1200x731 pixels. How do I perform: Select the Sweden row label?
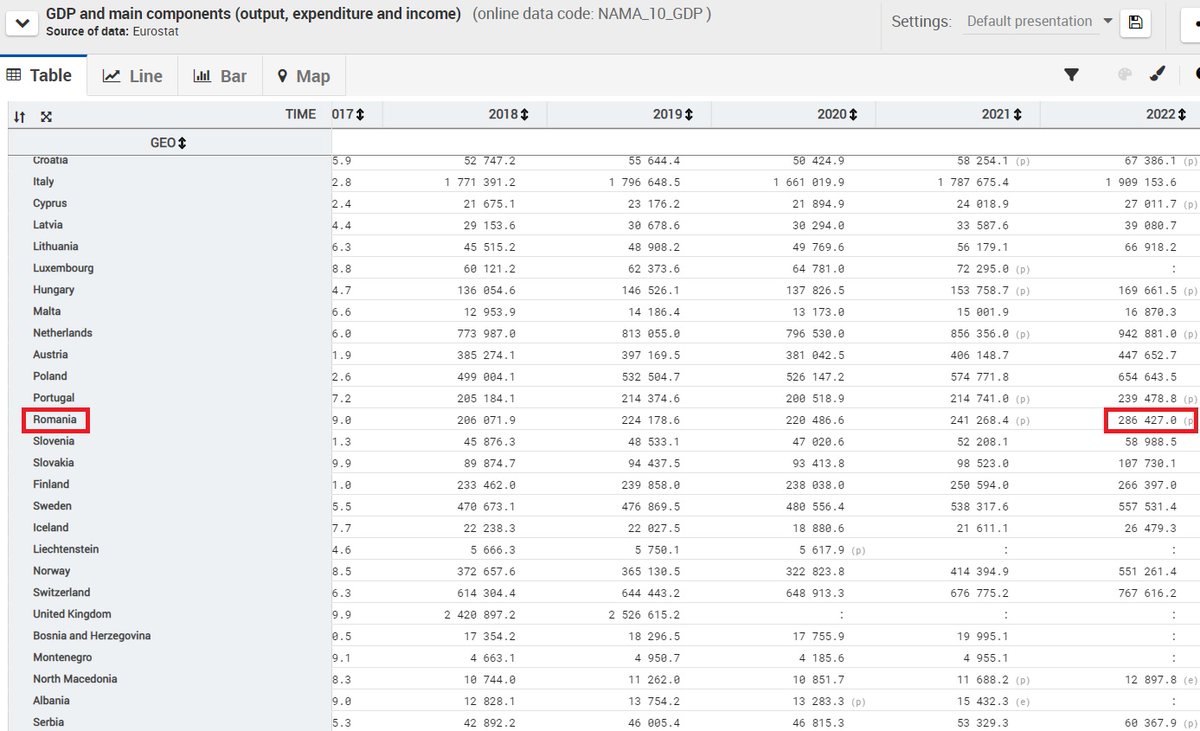[52, 506]
